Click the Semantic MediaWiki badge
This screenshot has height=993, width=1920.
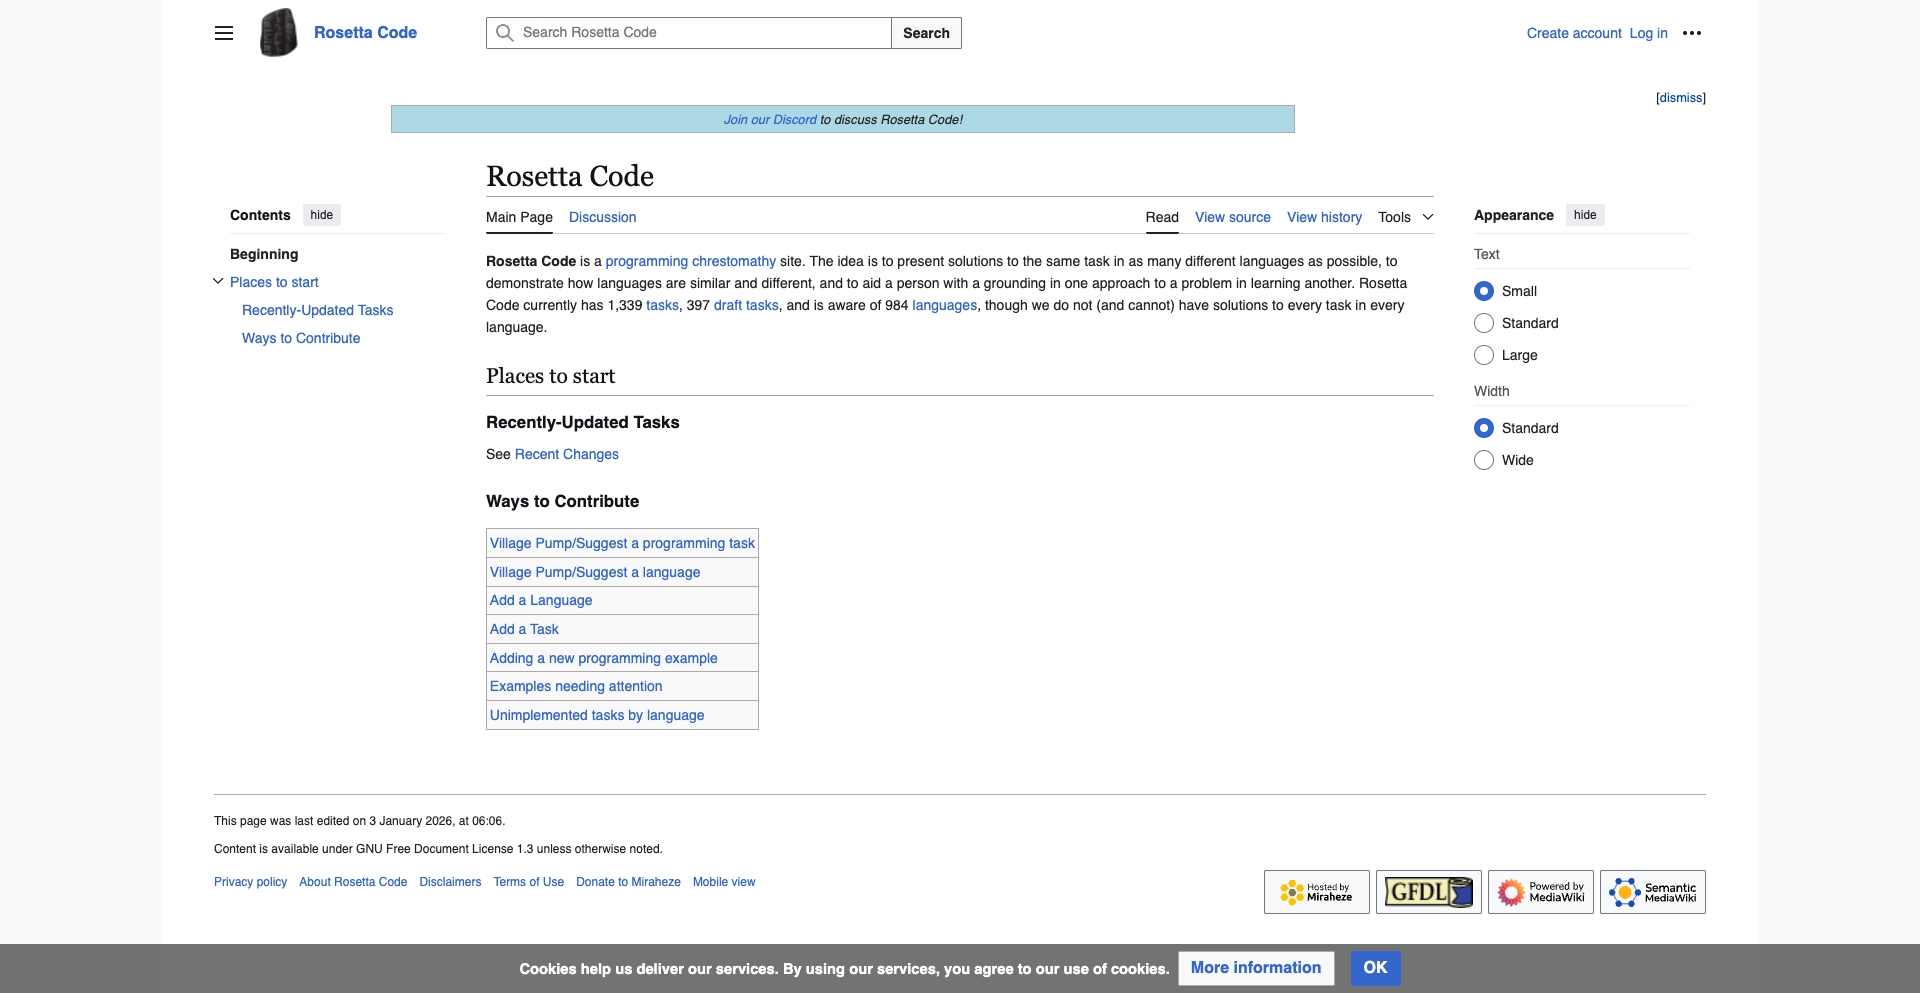(x=1652, y=891)
